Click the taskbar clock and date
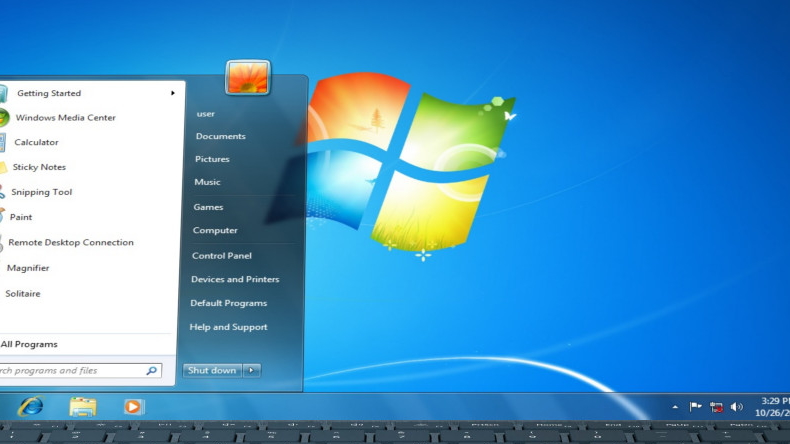Viewport: 790px width, 444px height. click(x=770, y=406)
